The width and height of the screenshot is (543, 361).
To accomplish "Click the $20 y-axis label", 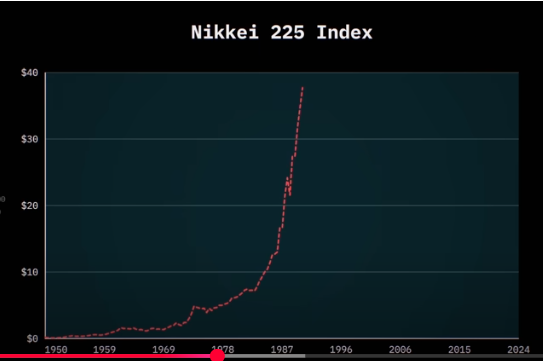I will pos(29,206).
